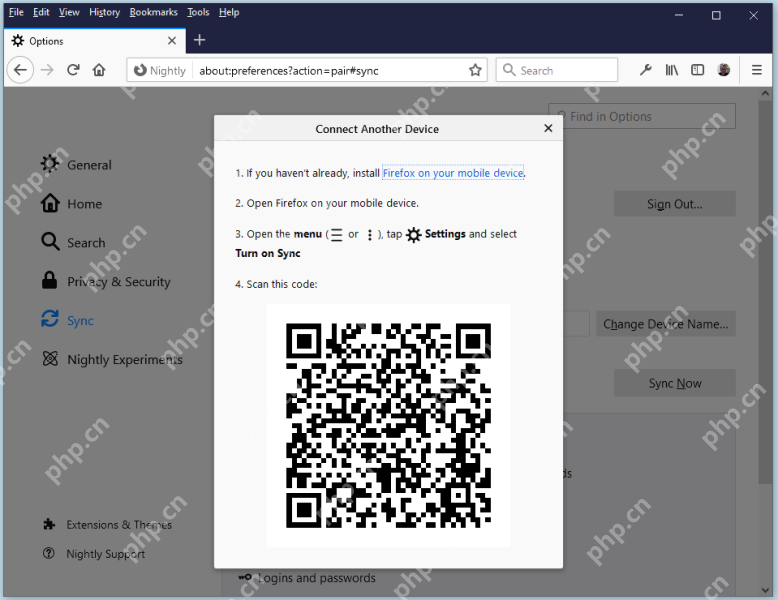Open the Tools menu
778x600 pixels.
pos(198,12)
